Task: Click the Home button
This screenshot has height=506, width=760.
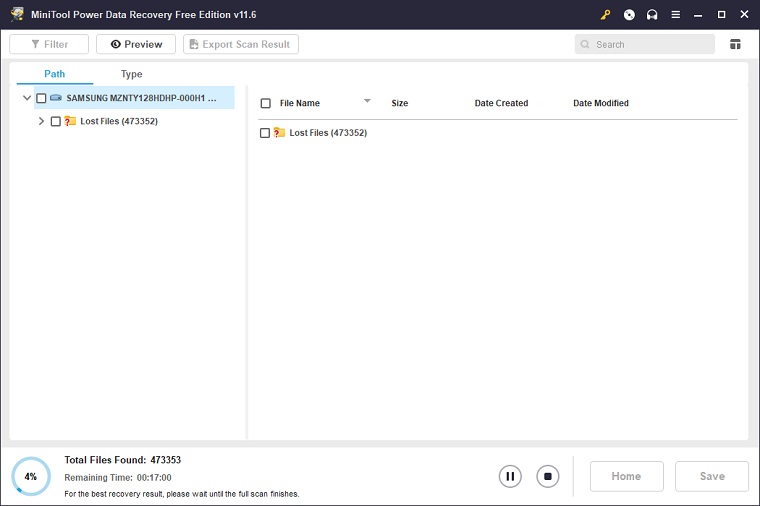Action: click(x=626, y=476)
